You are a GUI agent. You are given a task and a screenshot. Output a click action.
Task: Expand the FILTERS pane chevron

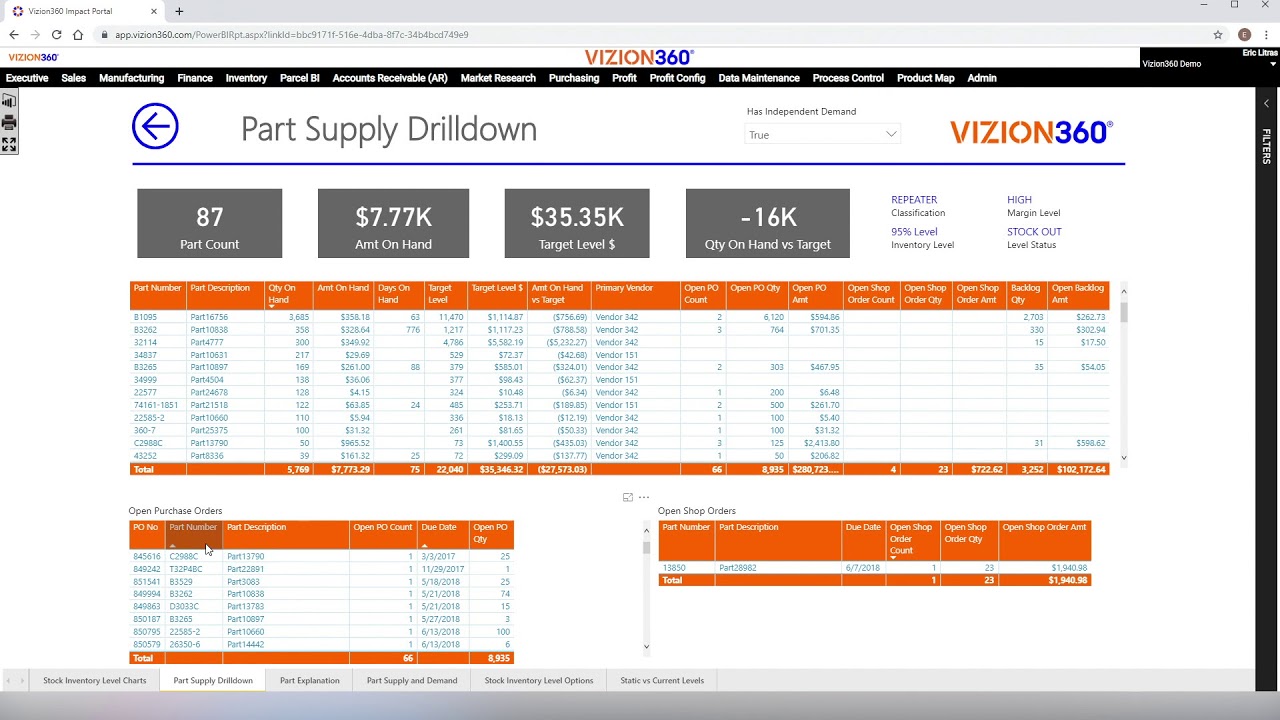[x=1266, y=103]
